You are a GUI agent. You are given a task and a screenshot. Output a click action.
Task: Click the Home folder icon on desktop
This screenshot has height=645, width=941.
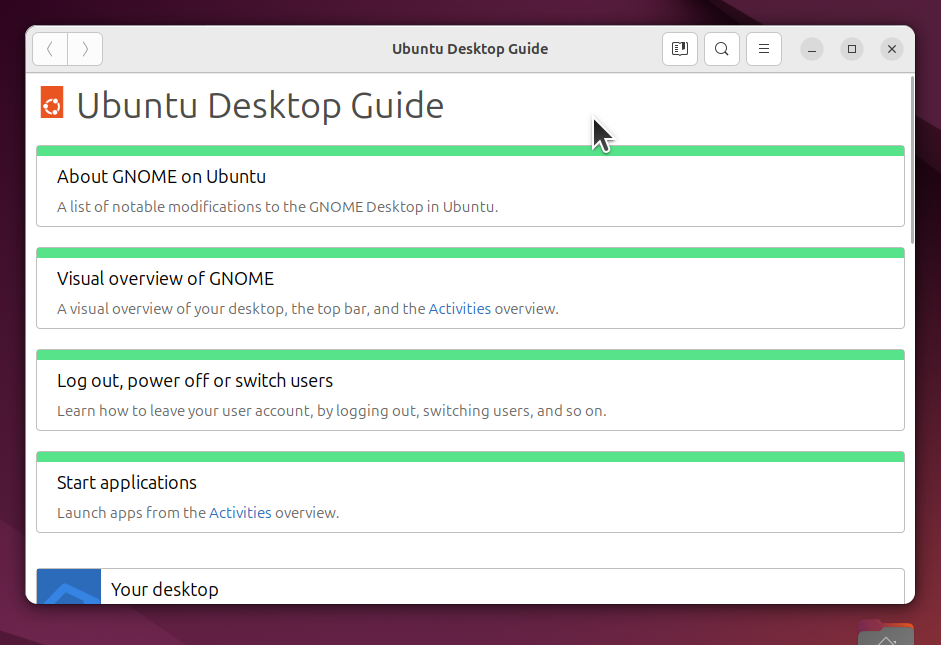(x=886, y=633)
